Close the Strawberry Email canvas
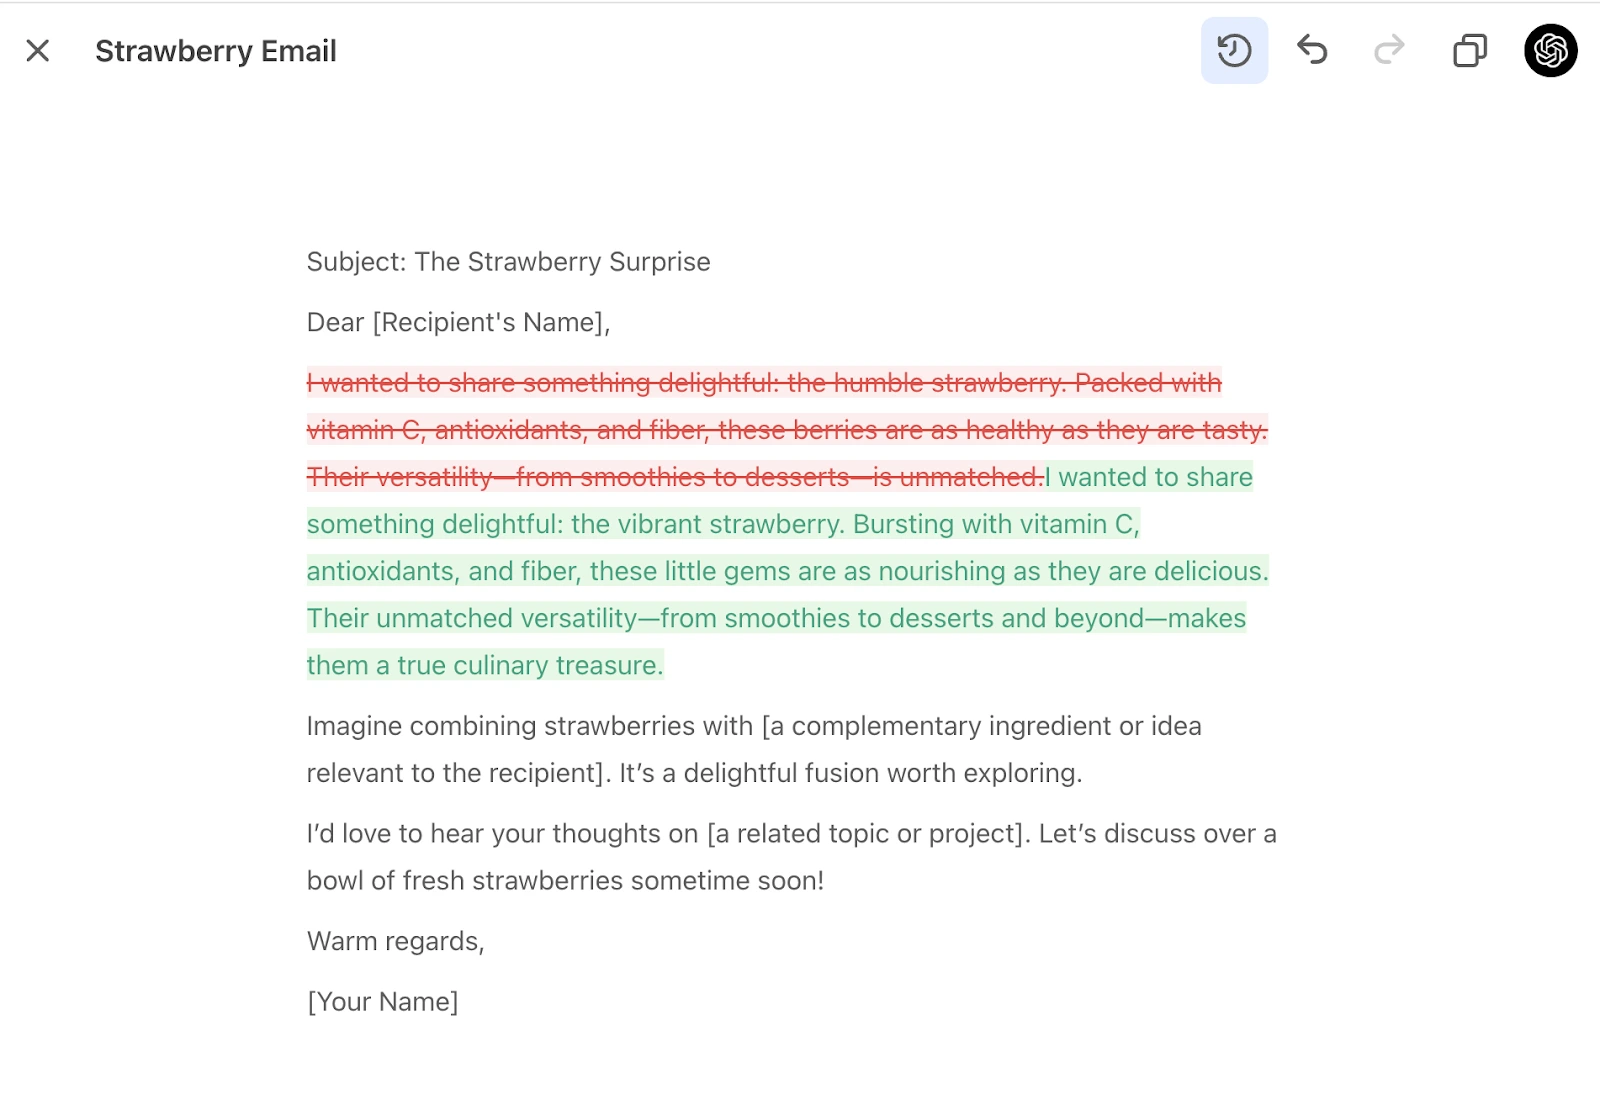 pyautogui.click(x=38, y=51)
